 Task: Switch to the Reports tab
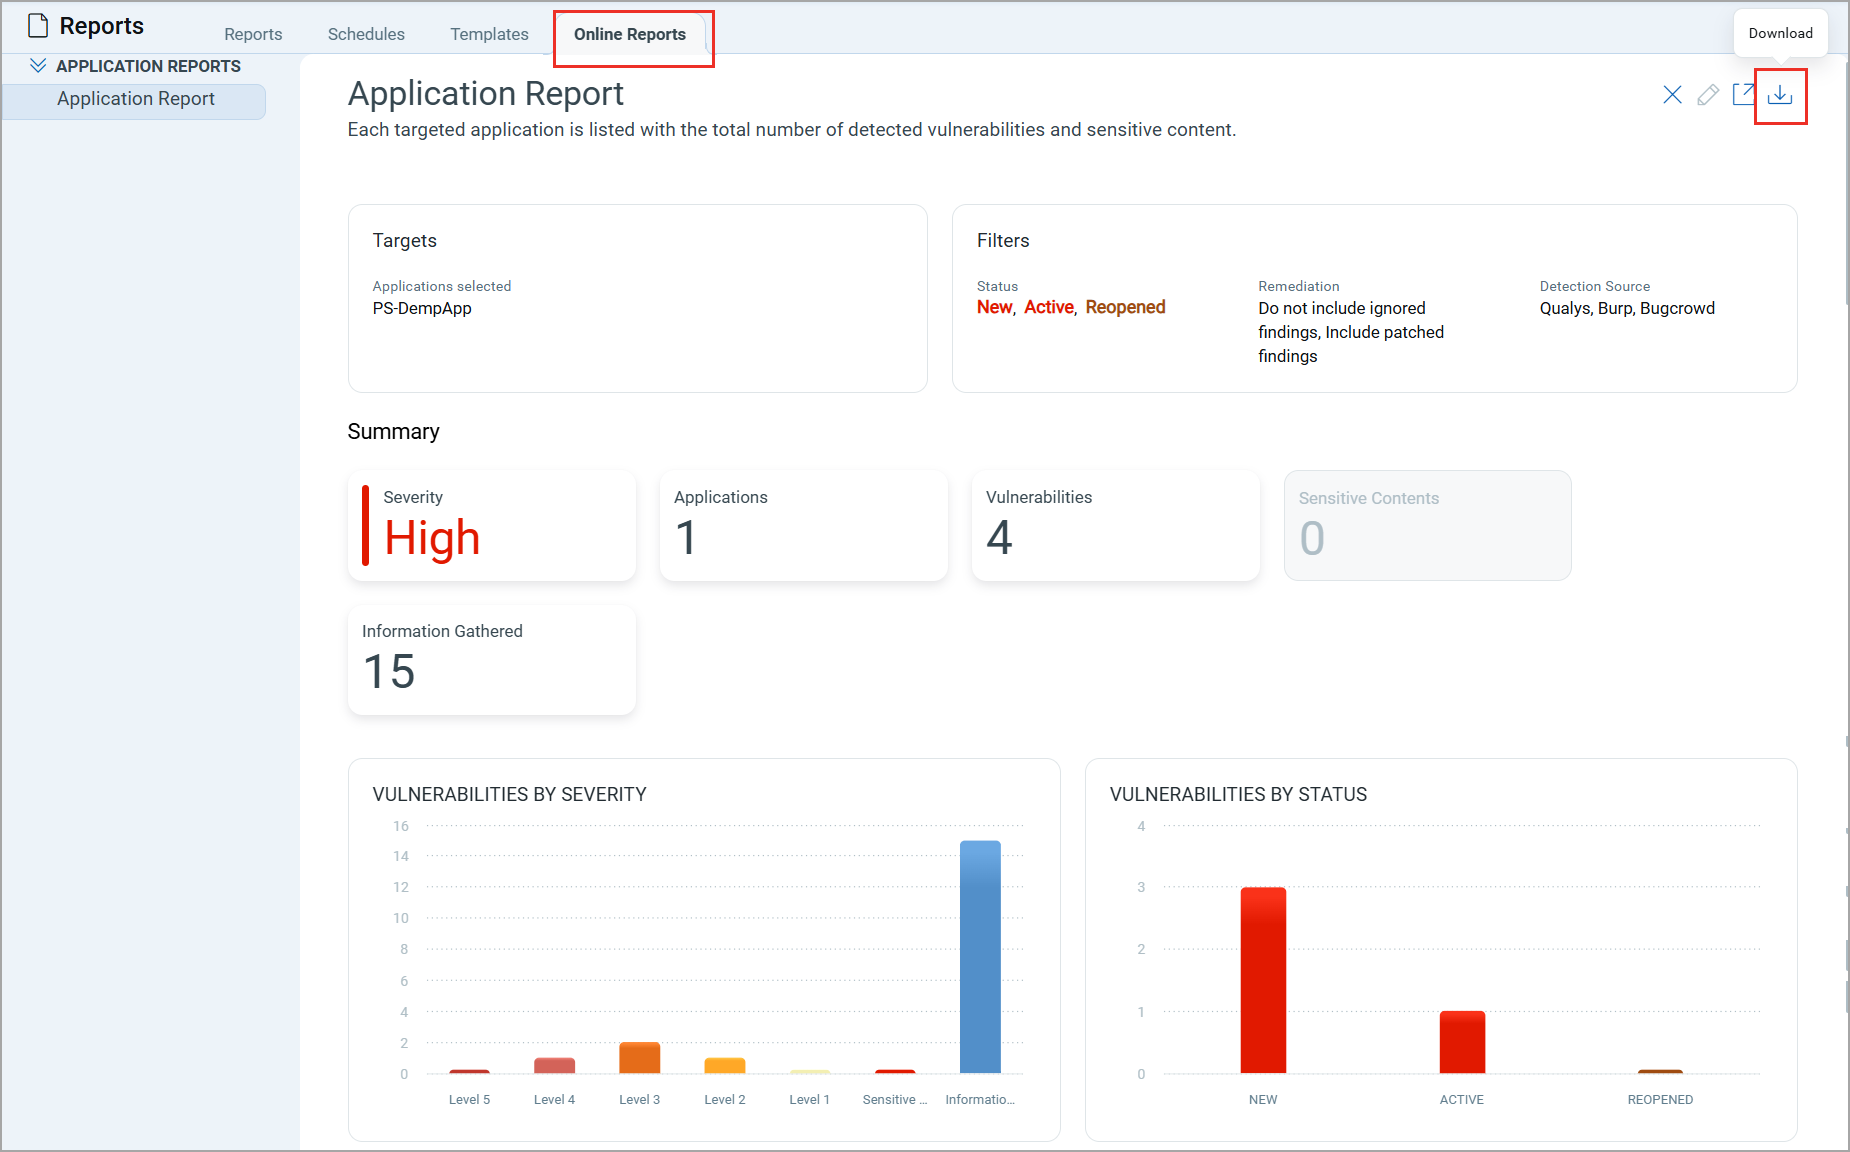253,34
